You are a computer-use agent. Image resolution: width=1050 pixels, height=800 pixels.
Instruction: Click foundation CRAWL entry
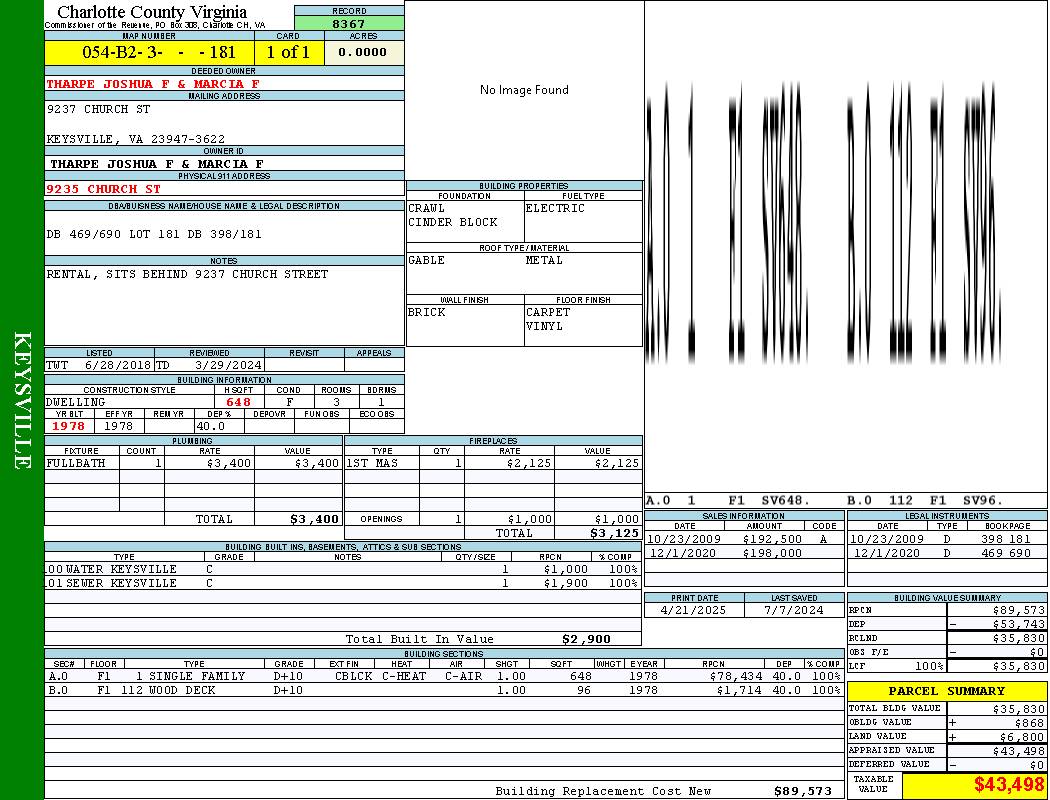[427, 208]
